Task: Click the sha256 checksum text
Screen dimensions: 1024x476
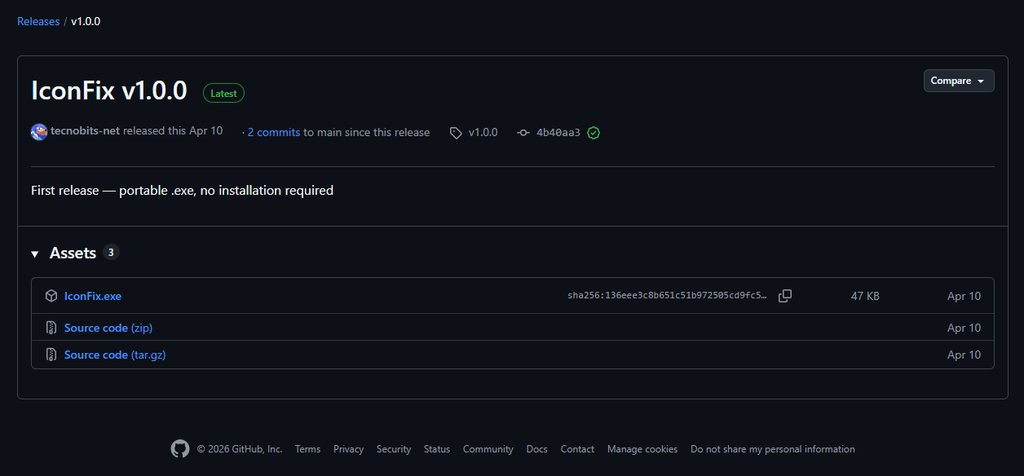Action: tap(667, 296)
